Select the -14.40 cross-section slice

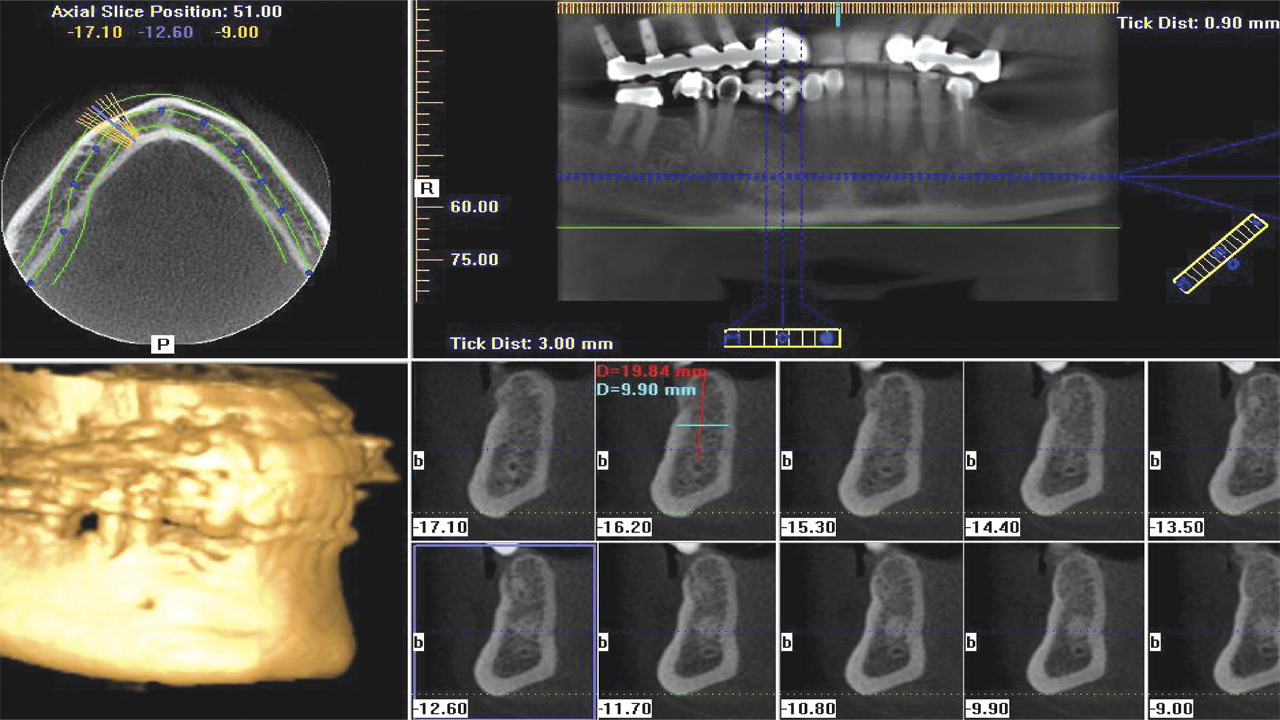point(1054,450)
